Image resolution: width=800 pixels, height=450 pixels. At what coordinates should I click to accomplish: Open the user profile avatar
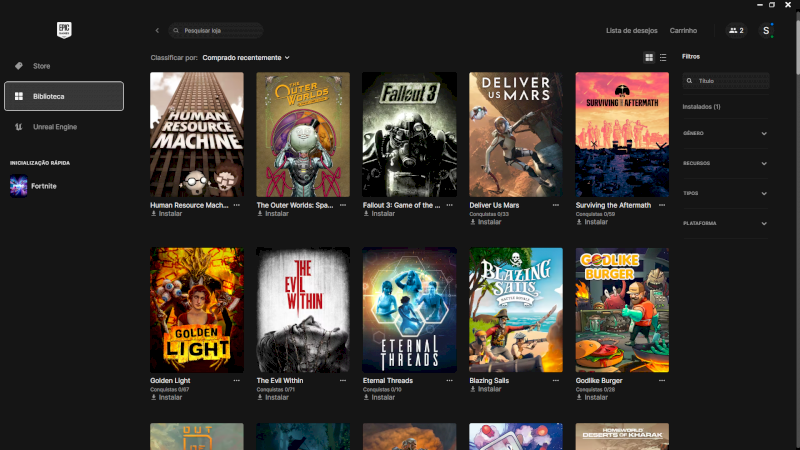(766, 31)
